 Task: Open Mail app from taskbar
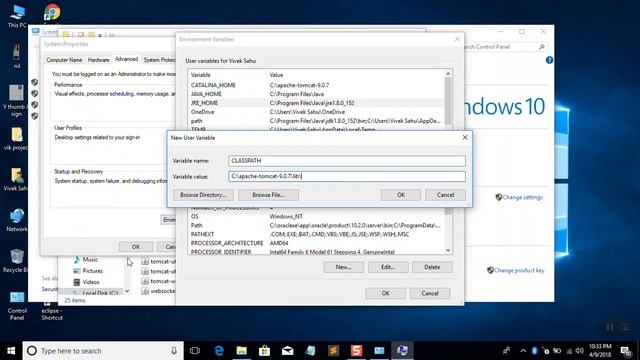287,351
